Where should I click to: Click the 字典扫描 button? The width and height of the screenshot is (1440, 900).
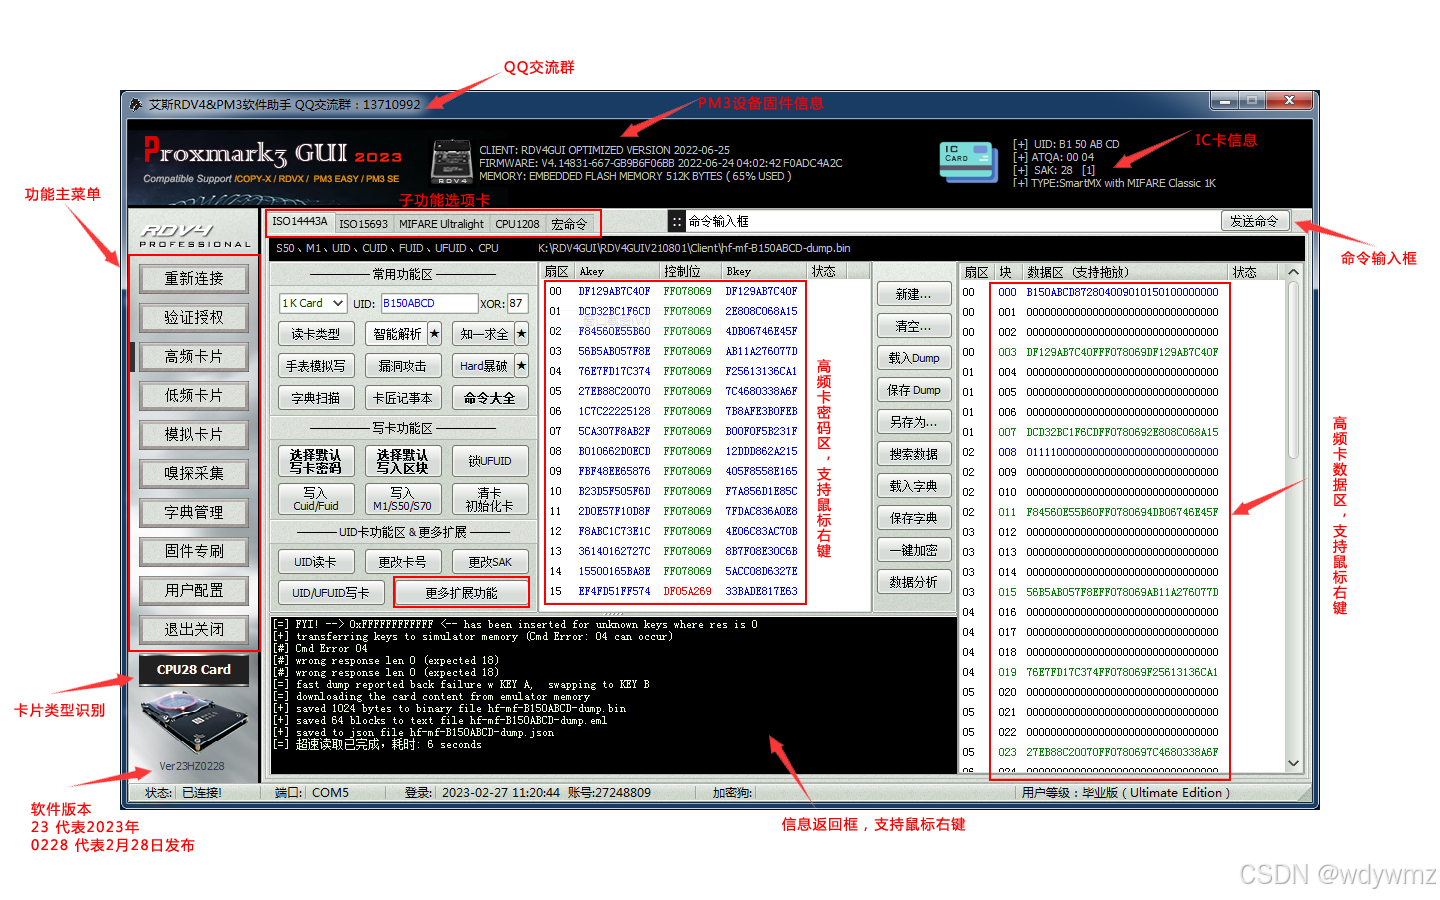(x=316, y=397)
